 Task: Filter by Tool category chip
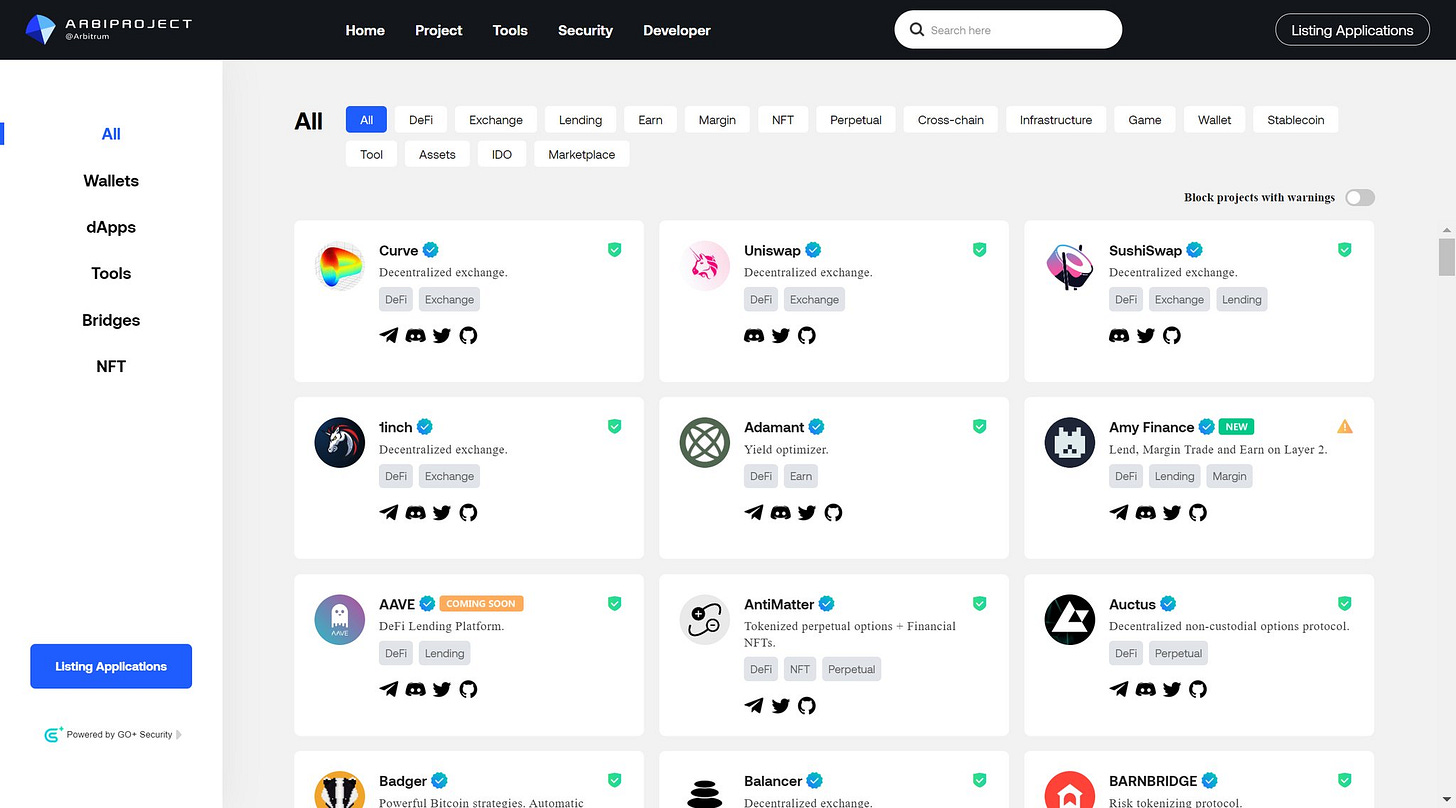[x=372, y=155]
